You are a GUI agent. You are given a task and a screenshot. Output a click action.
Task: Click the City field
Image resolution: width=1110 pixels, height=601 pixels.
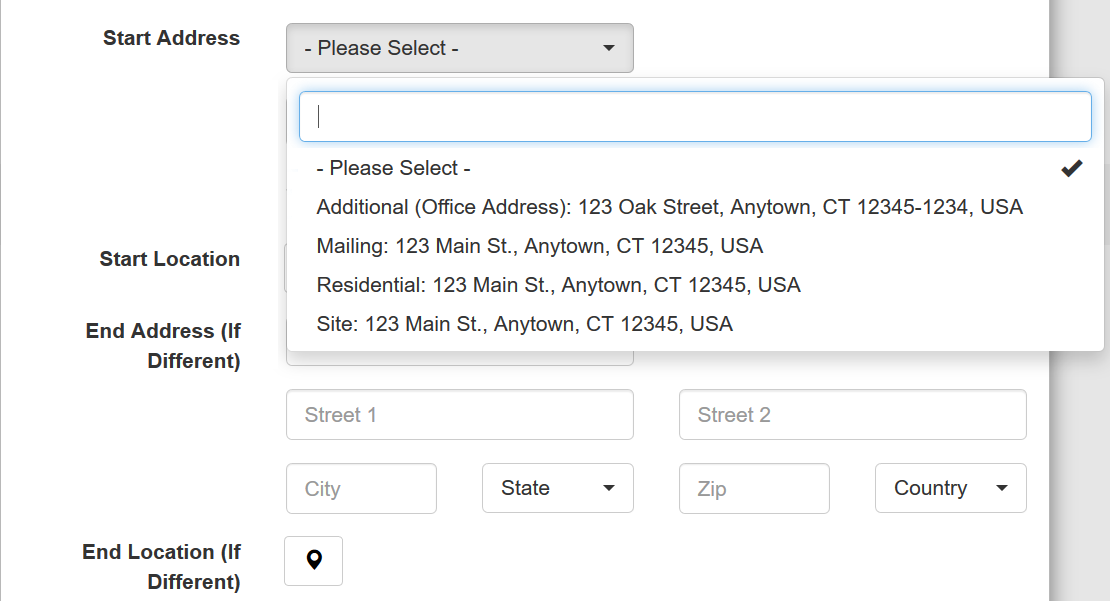coord(361,488)
